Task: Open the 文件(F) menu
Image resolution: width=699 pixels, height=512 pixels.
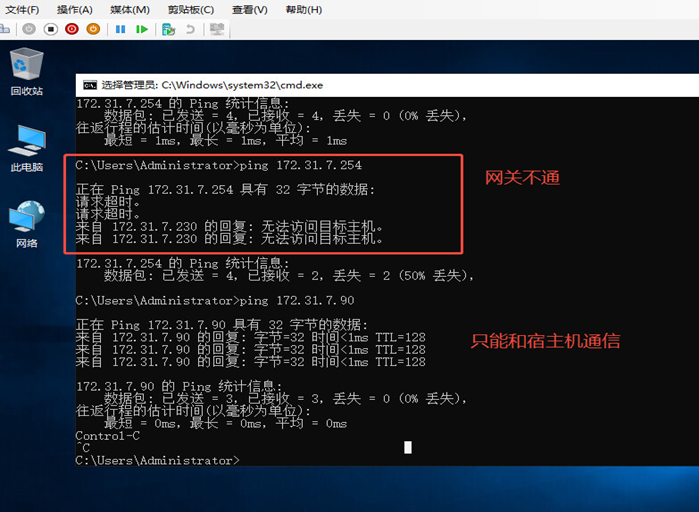Action: (22, 9)
